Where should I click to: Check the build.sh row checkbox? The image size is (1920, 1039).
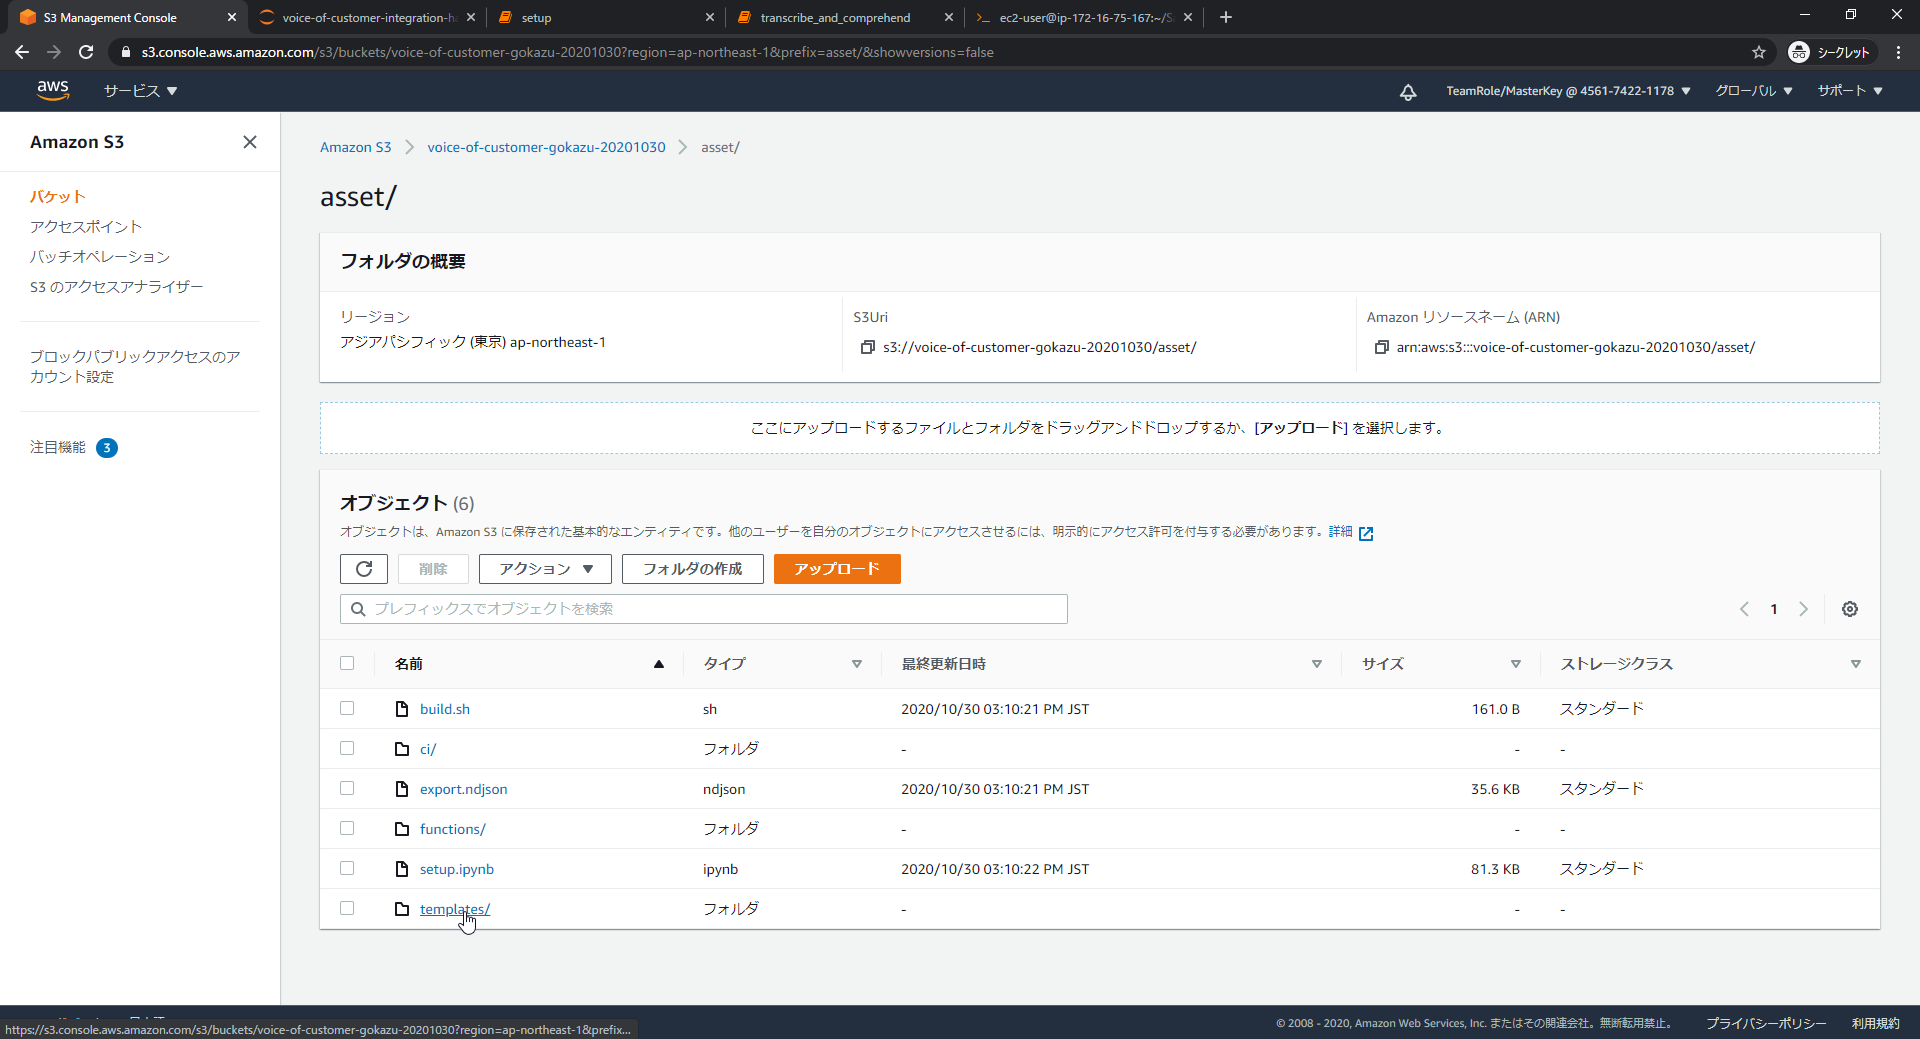[347, 708]
